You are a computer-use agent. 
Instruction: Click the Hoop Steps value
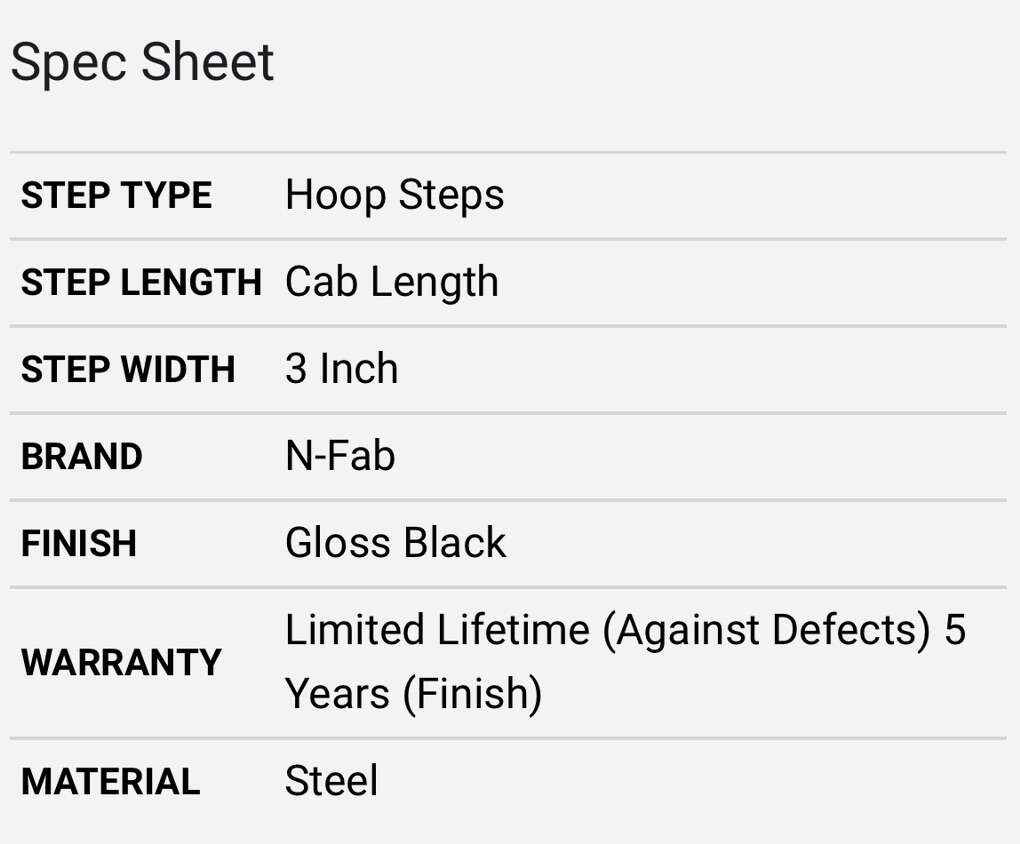(x=394, y=195)
